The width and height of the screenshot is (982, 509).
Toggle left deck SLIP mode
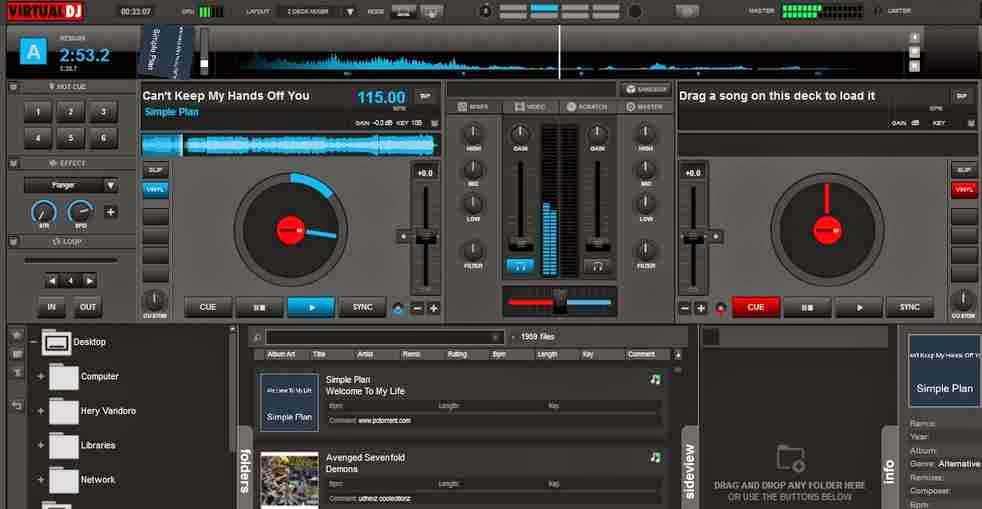pos(155,170)
